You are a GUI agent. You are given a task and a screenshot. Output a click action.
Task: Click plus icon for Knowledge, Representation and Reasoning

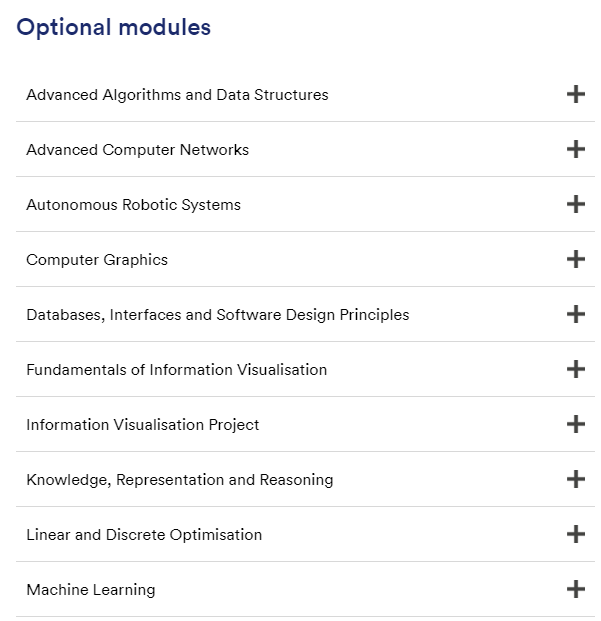575,480
